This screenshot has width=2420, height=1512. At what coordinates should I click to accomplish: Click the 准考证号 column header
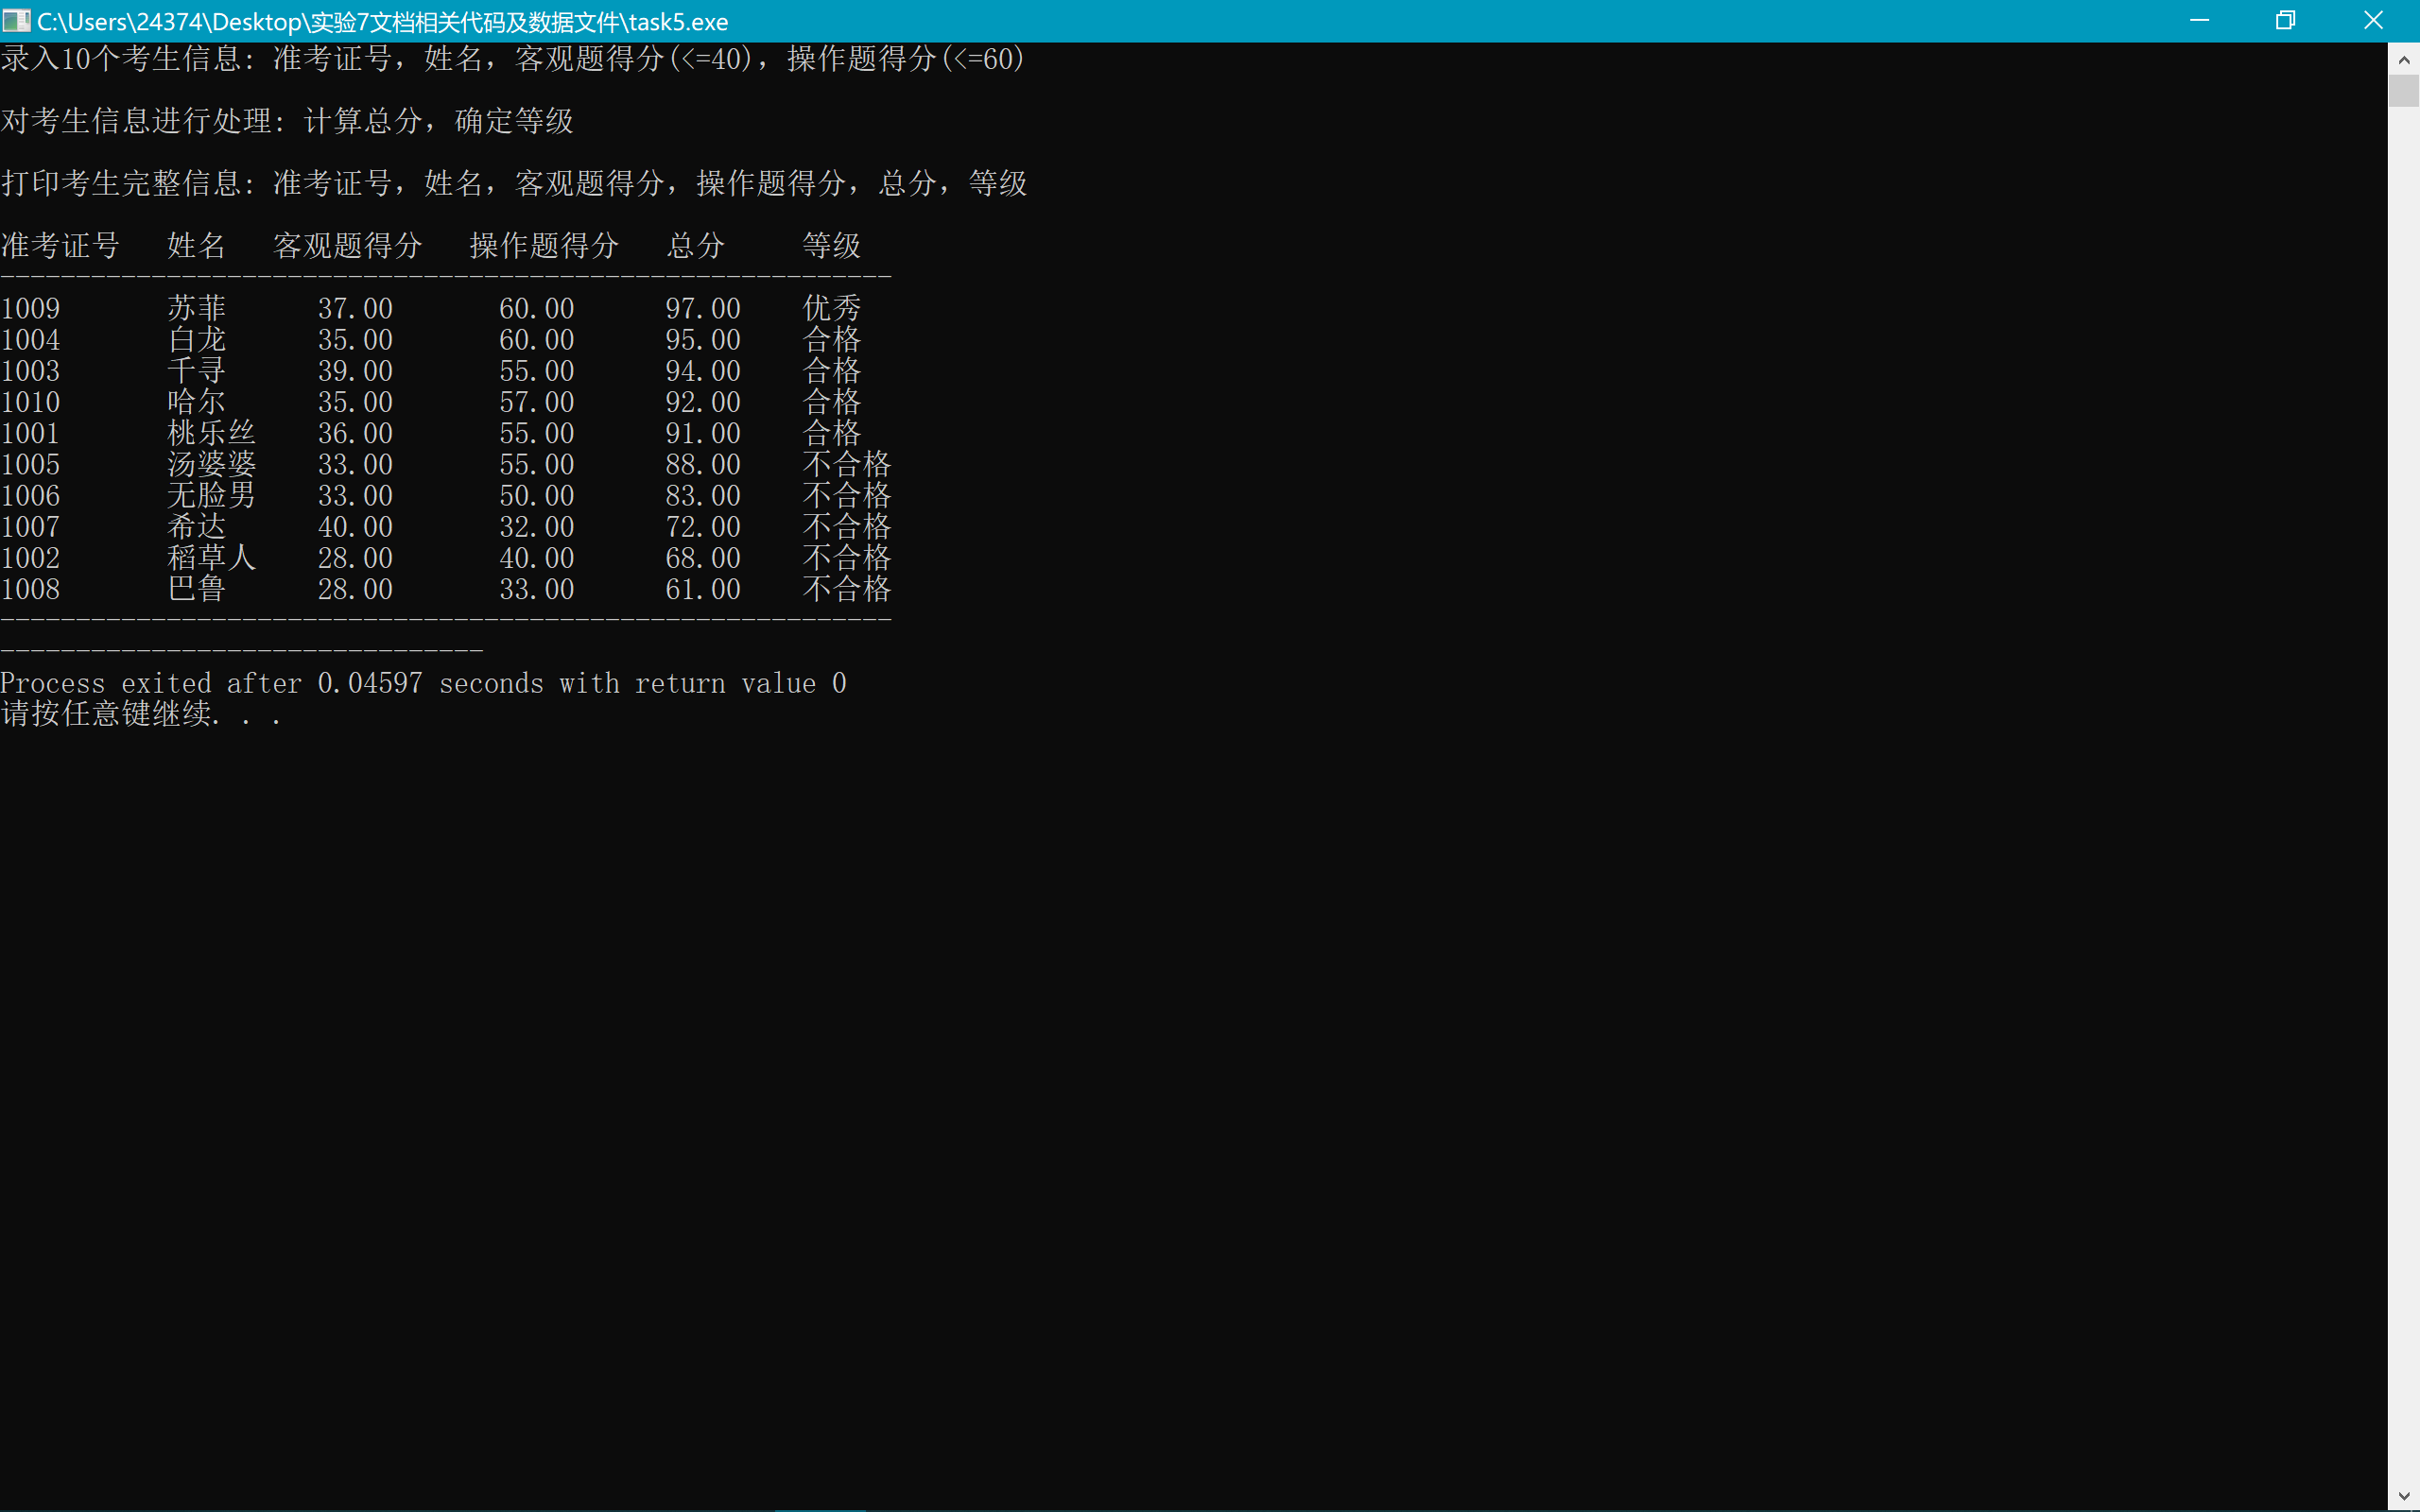tap(60, 245)
